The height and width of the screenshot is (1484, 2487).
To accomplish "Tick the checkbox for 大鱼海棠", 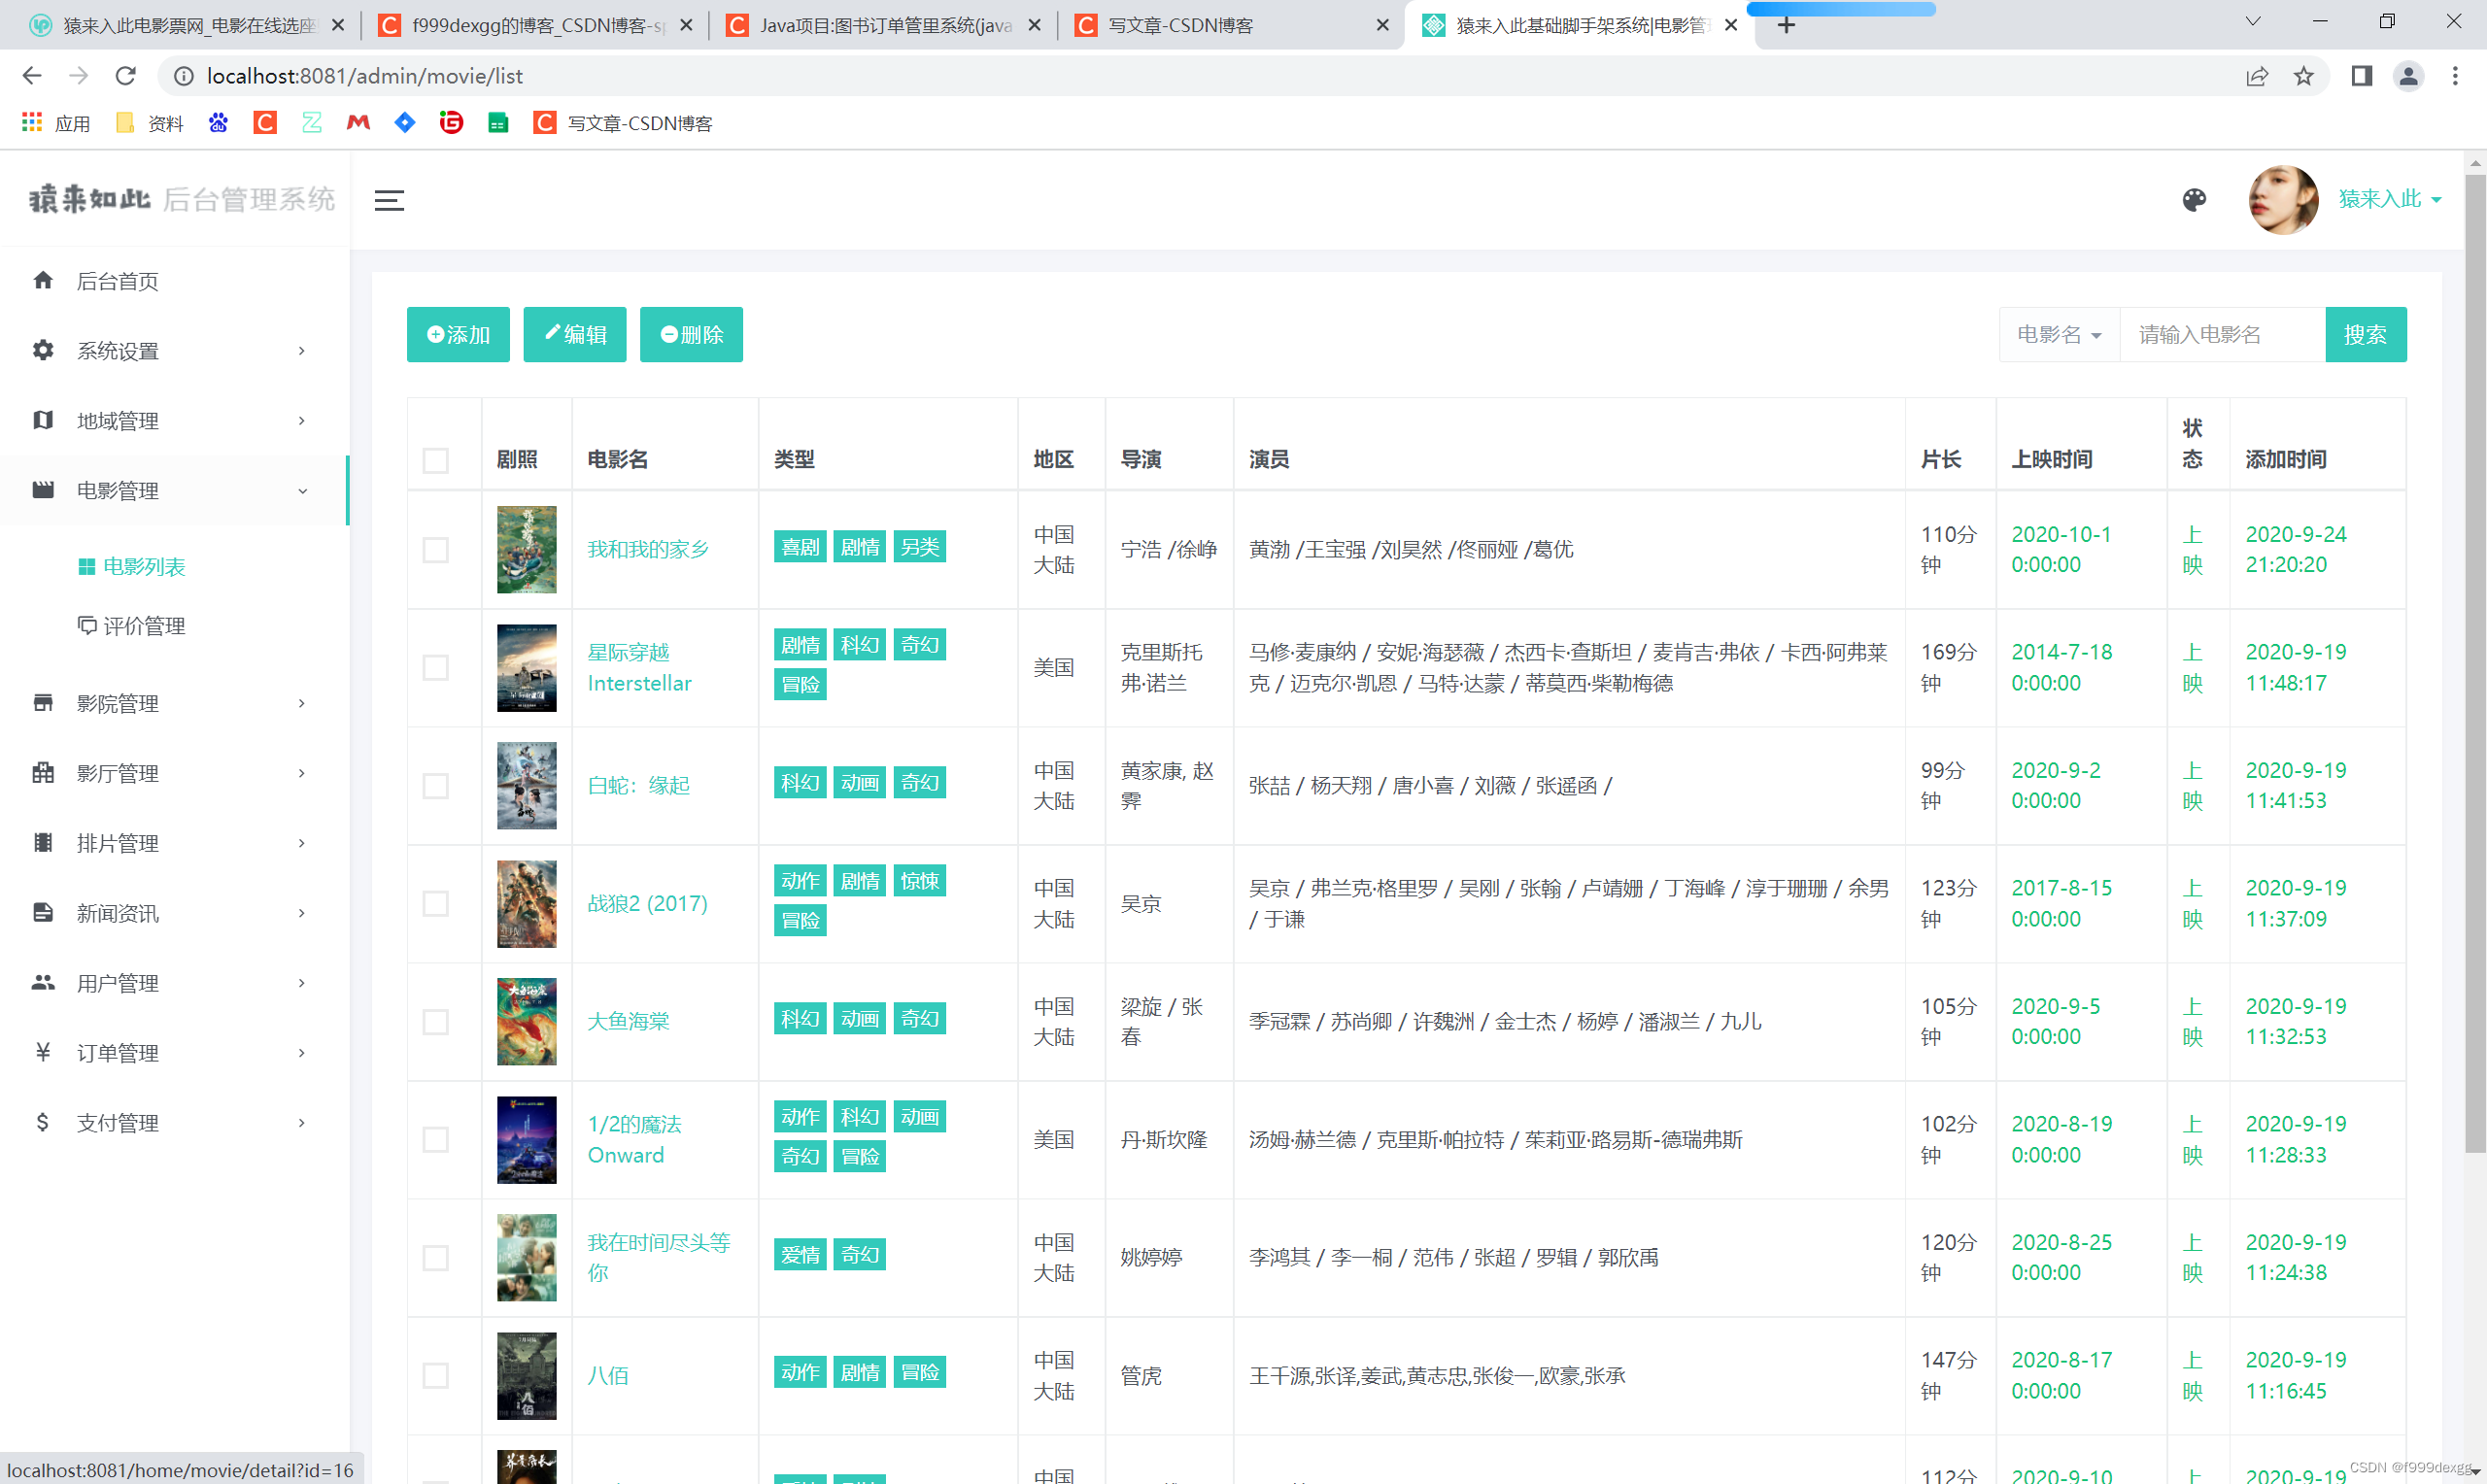I will pos(436,1022).
